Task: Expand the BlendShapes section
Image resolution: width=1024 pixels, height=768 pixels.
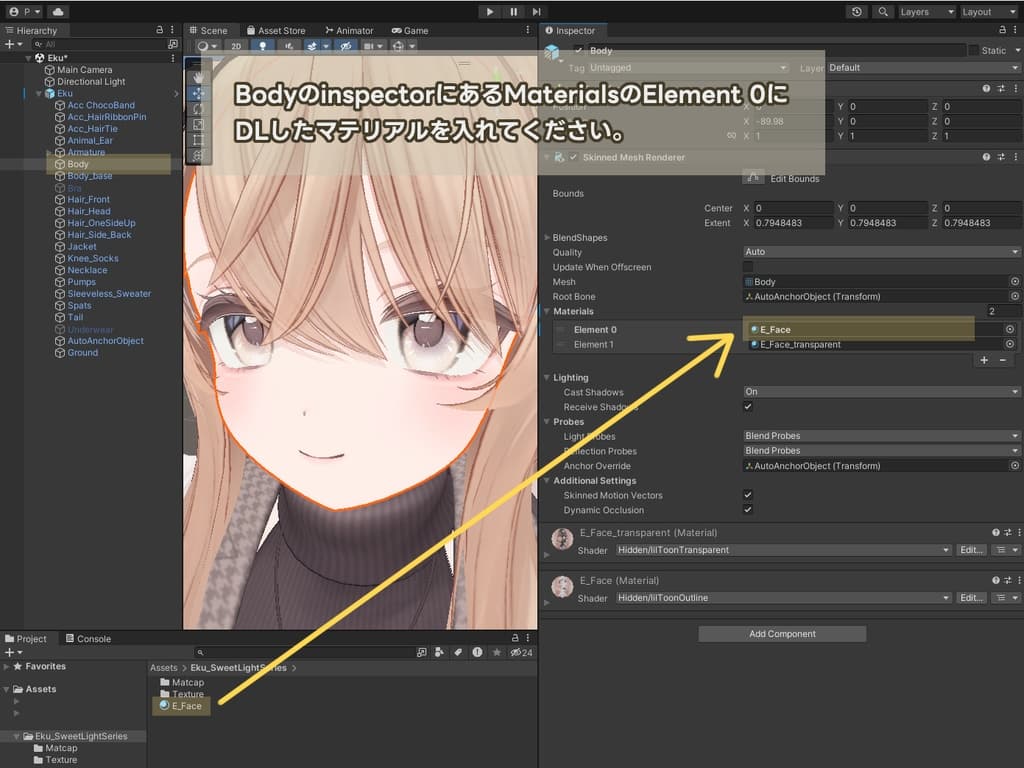Action: (548, 238)
